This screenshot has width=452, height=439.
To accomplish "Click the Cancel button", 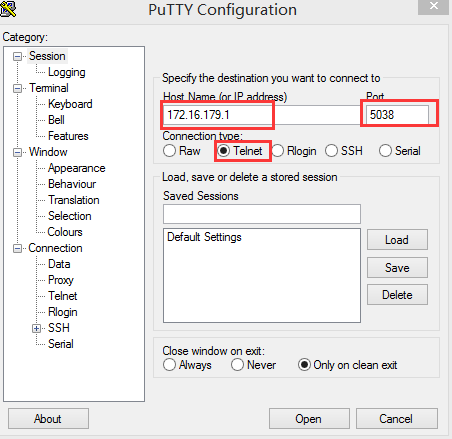I will point(396,419).
